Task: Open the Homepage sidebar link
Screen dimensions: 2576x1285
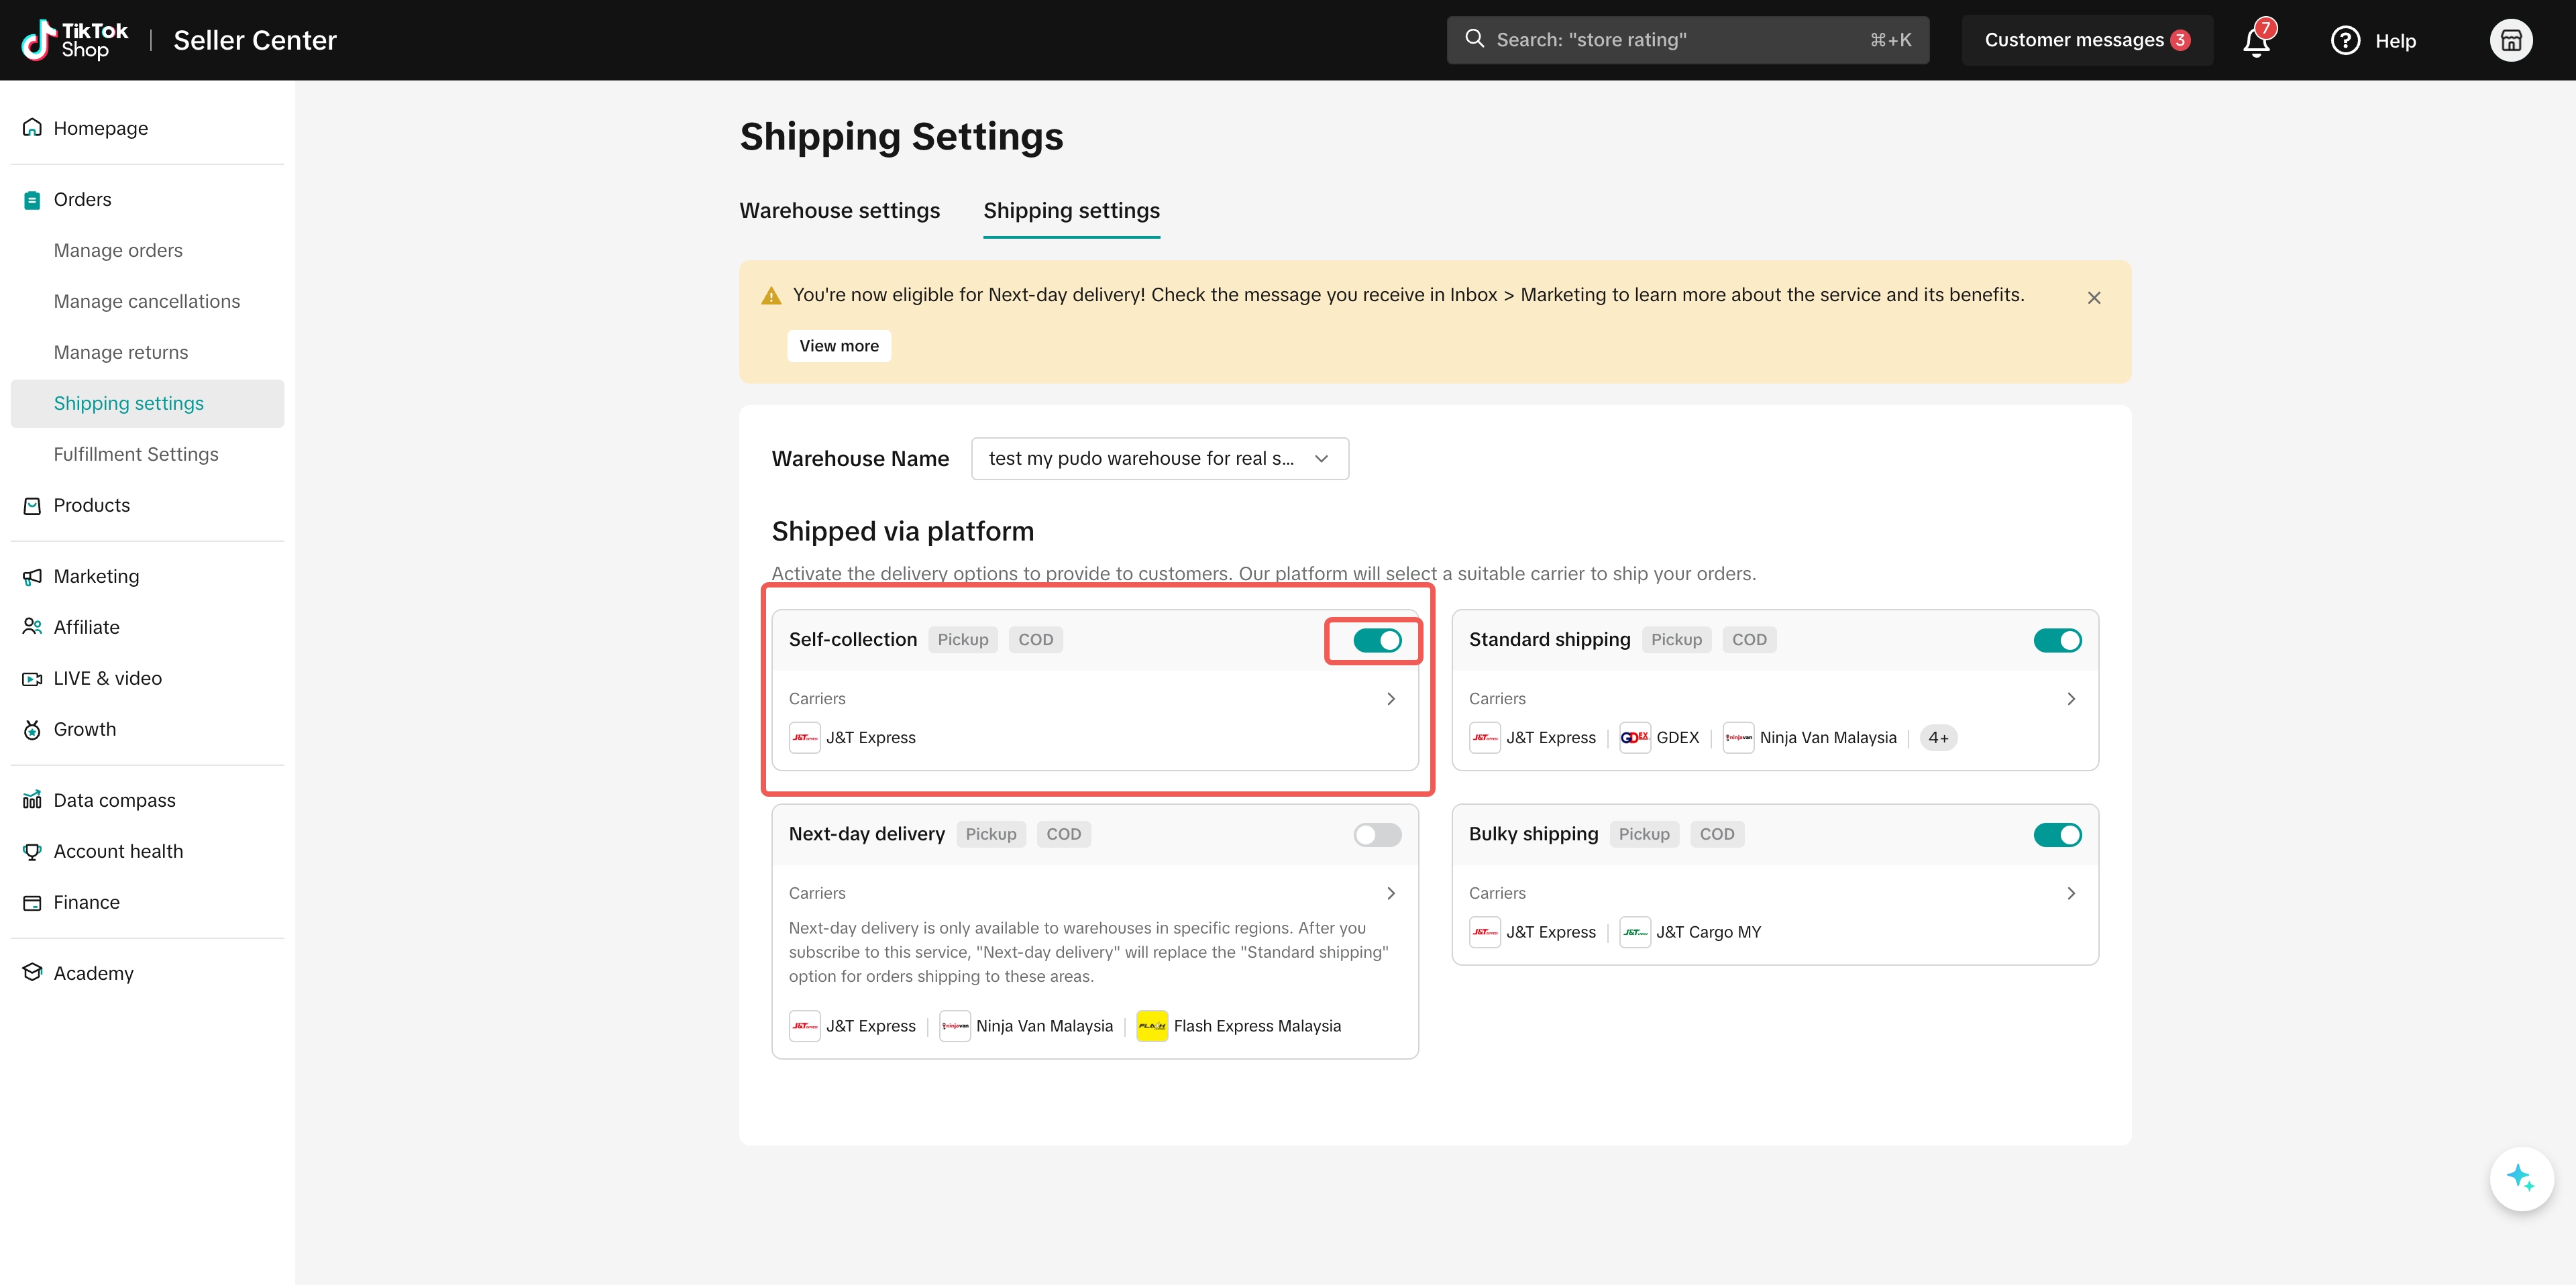Action: click(x=100, y=128)
